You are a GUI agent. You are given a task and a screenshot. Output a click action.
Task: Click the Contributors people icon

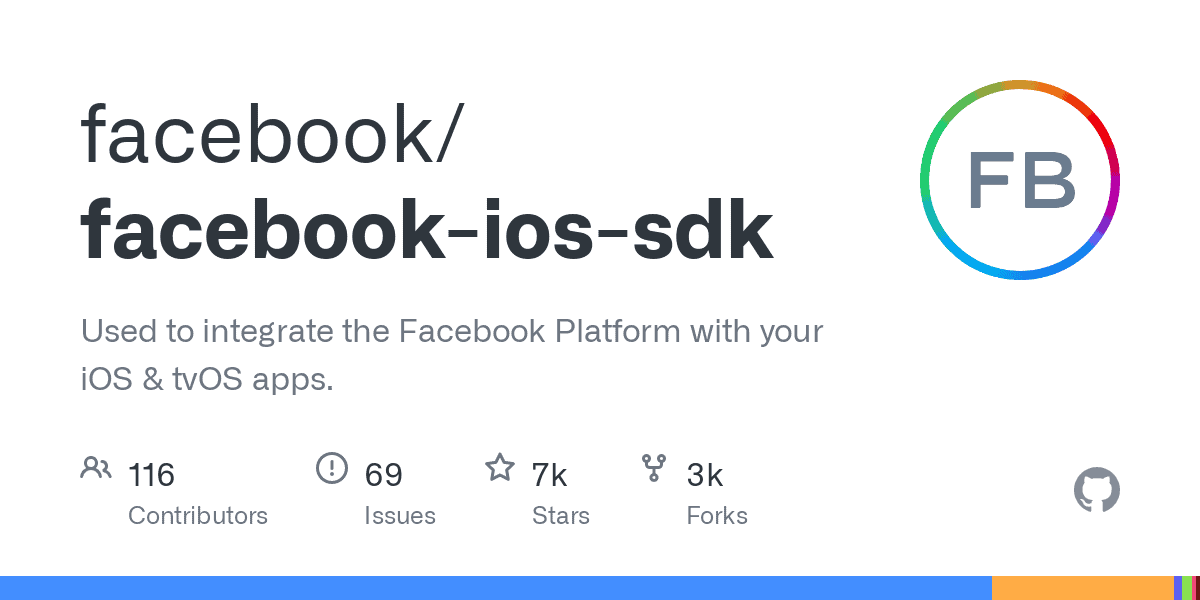pyautogui.click(x=96, y=468)
